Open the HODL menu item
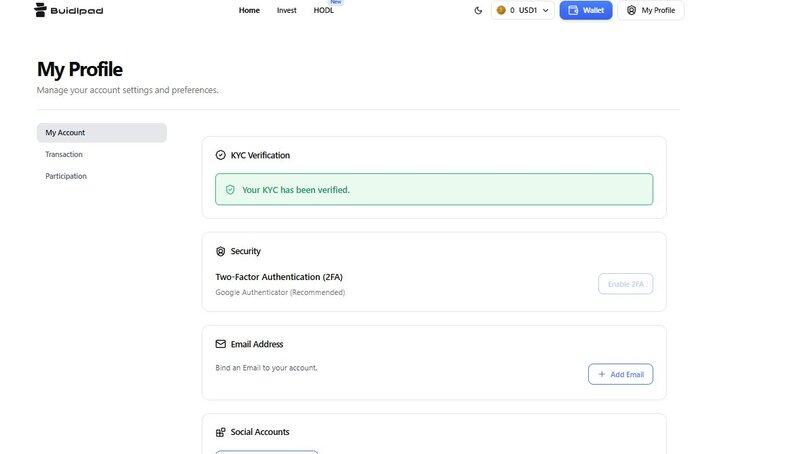 [x=324, y=10]
